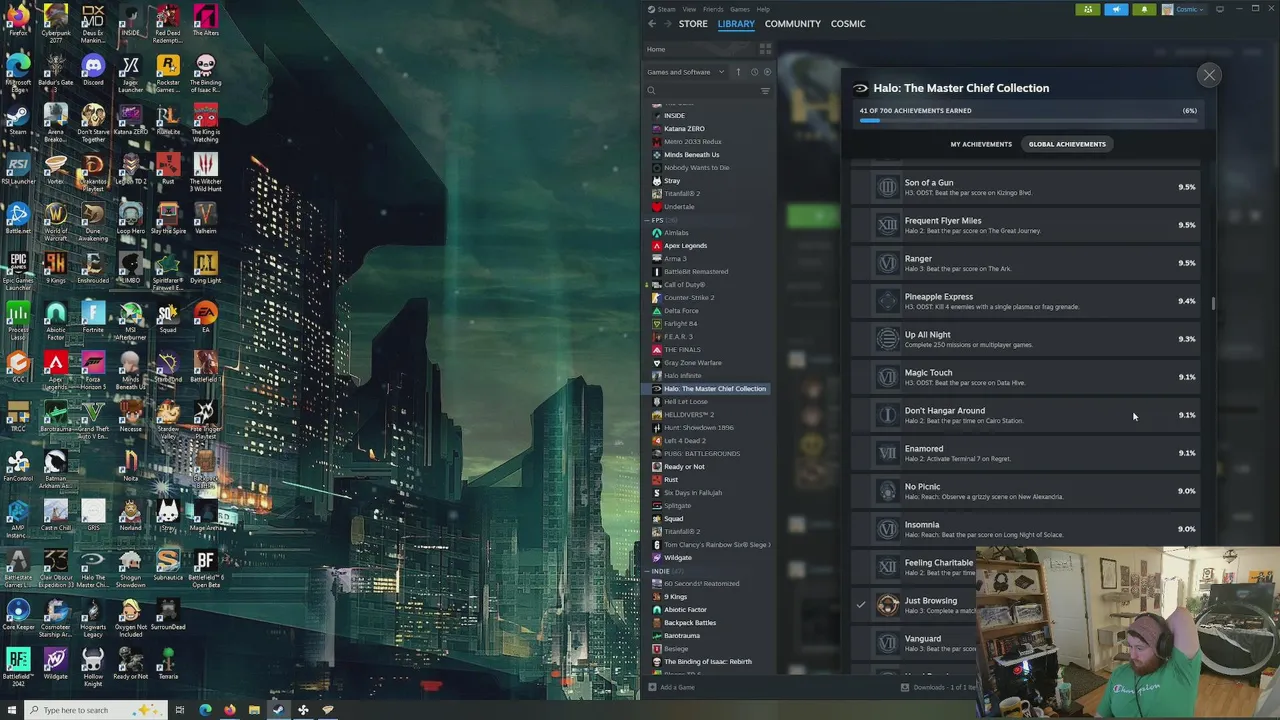The width and height of the screenshot is (1280, 720).
Task: Select Ready or Not in the library list
Action: (x=684, y=467)
